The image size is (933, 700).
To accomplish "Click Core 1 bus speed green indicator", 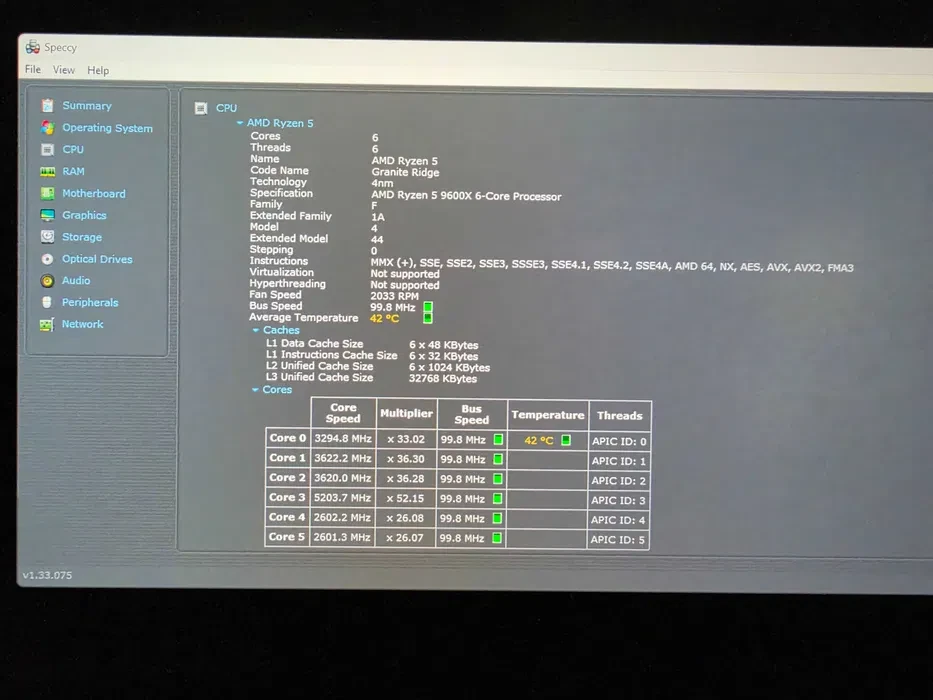I will [498, 459].
